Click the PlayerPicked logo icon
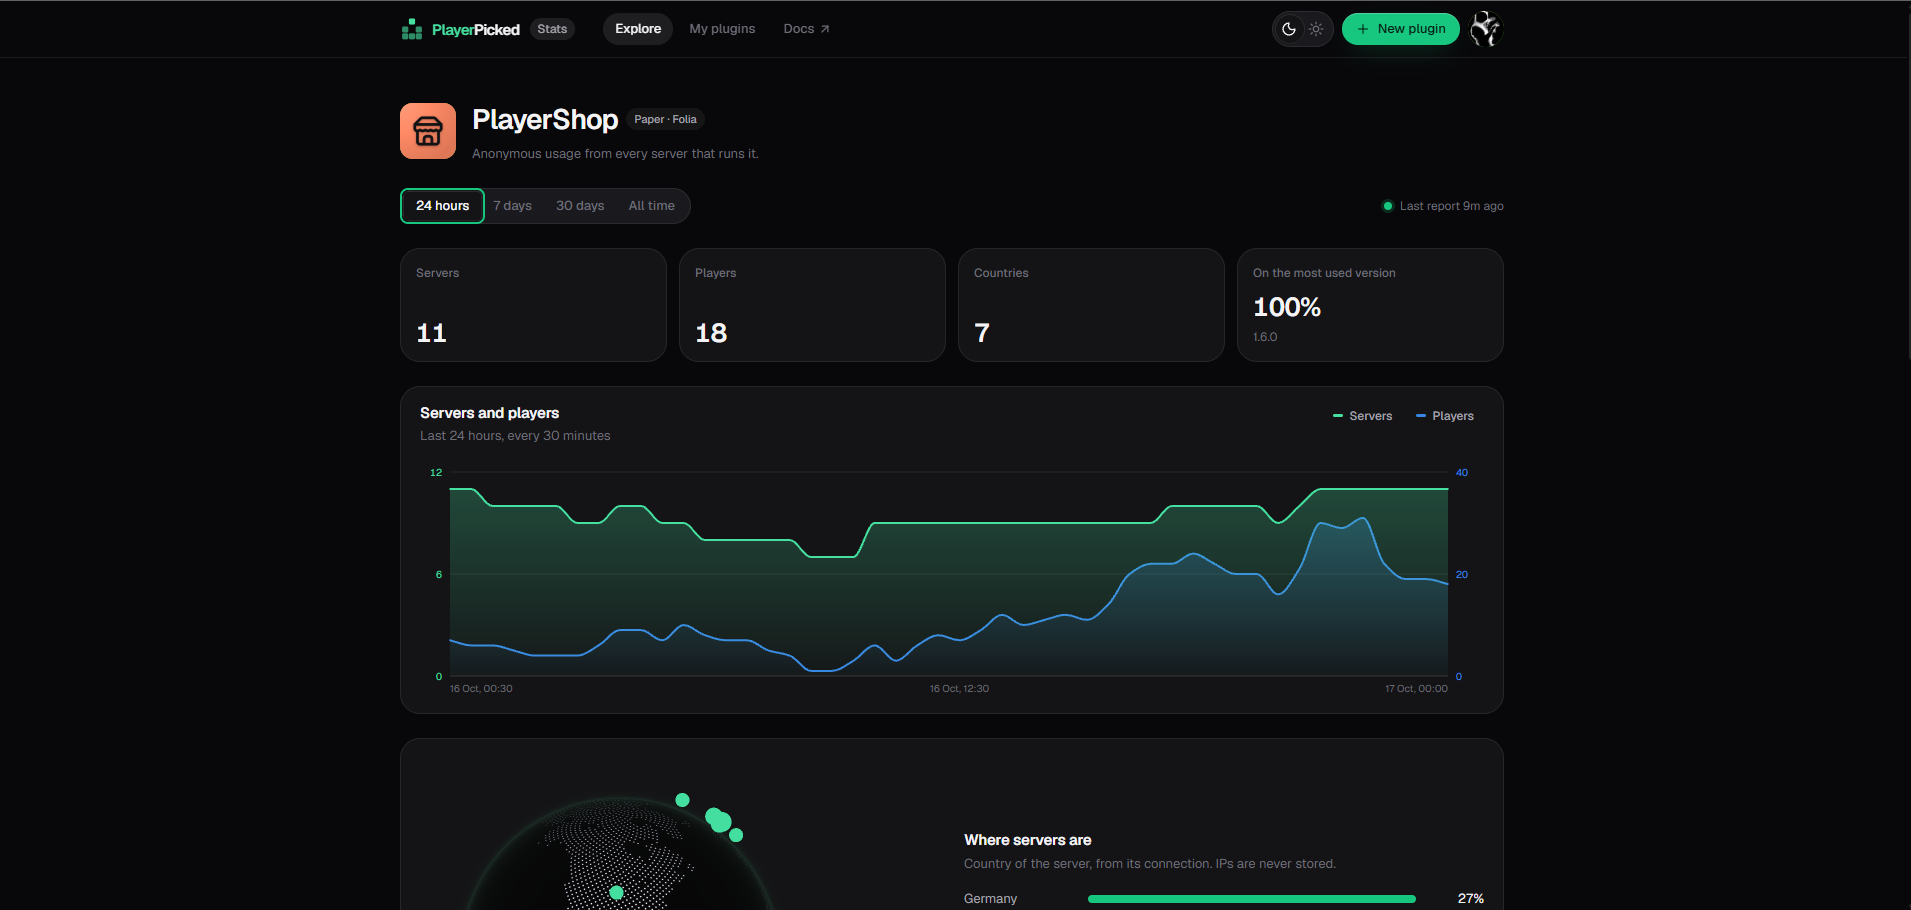This screenshot has height=910, width=1911. tap(411, 29)
